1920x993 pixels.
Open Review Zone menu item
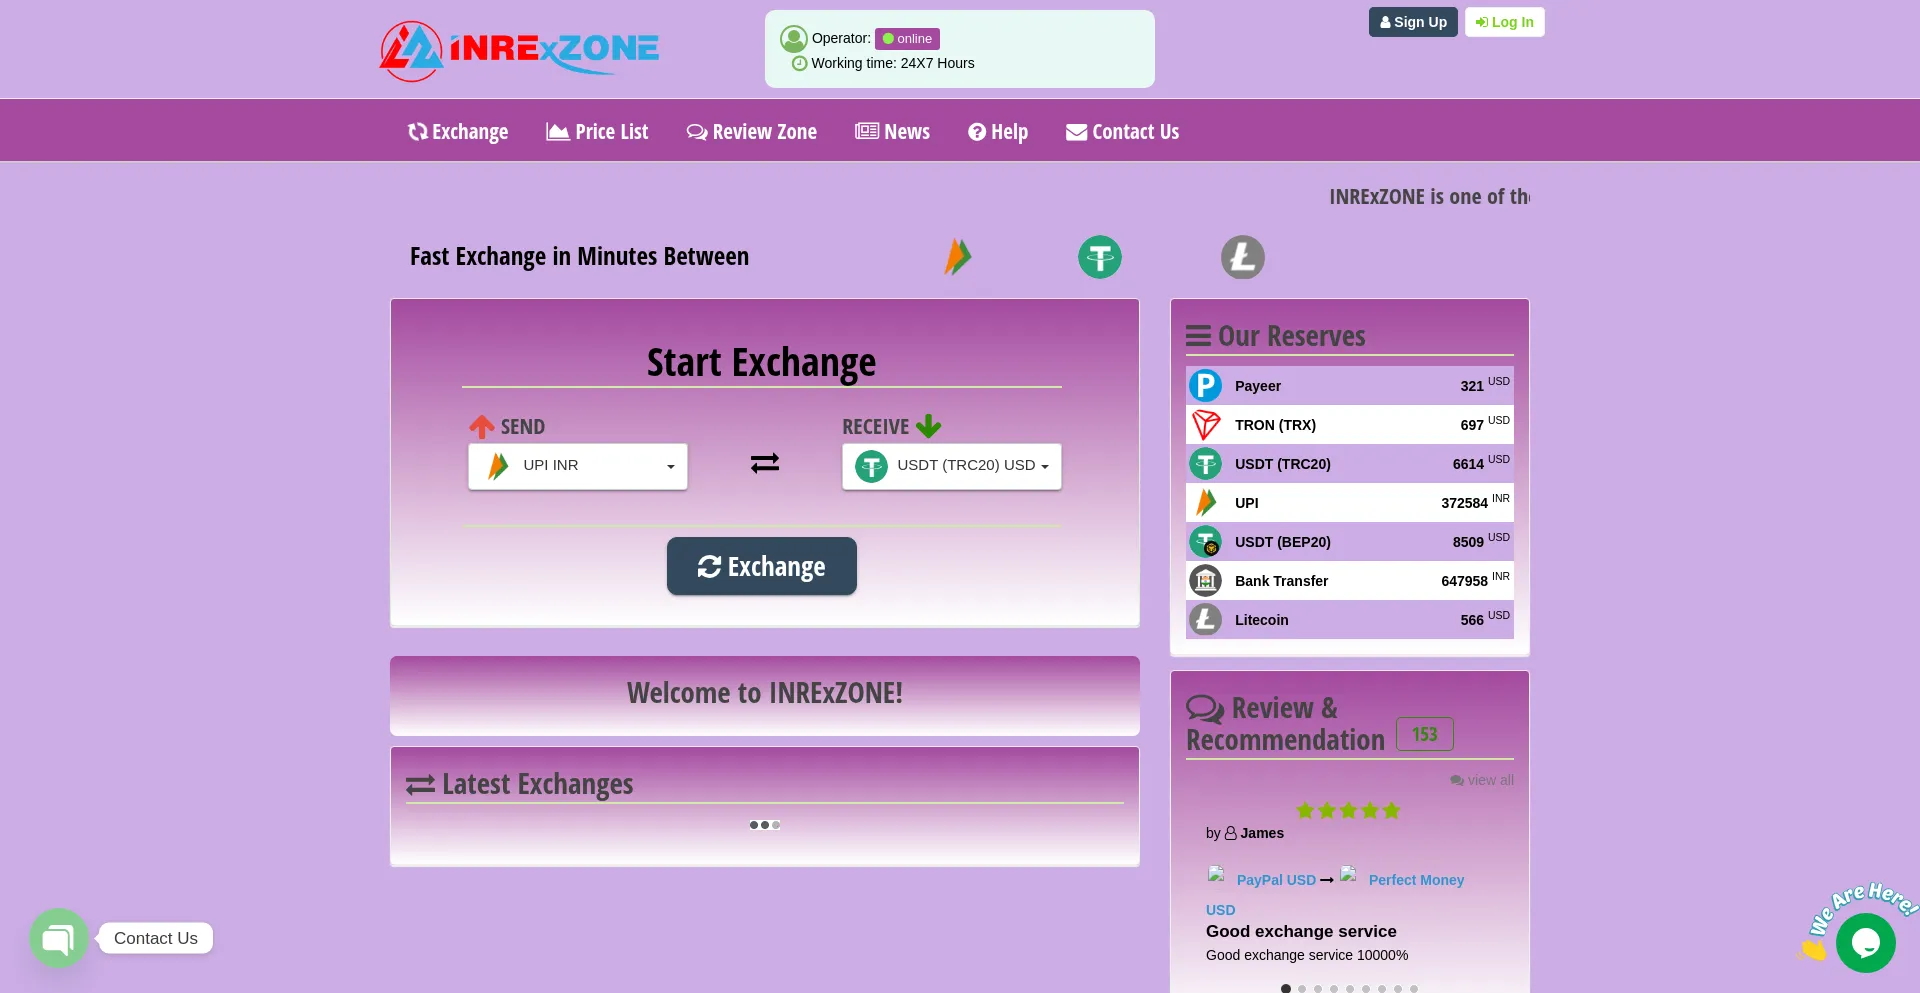[x=752, y=132]
